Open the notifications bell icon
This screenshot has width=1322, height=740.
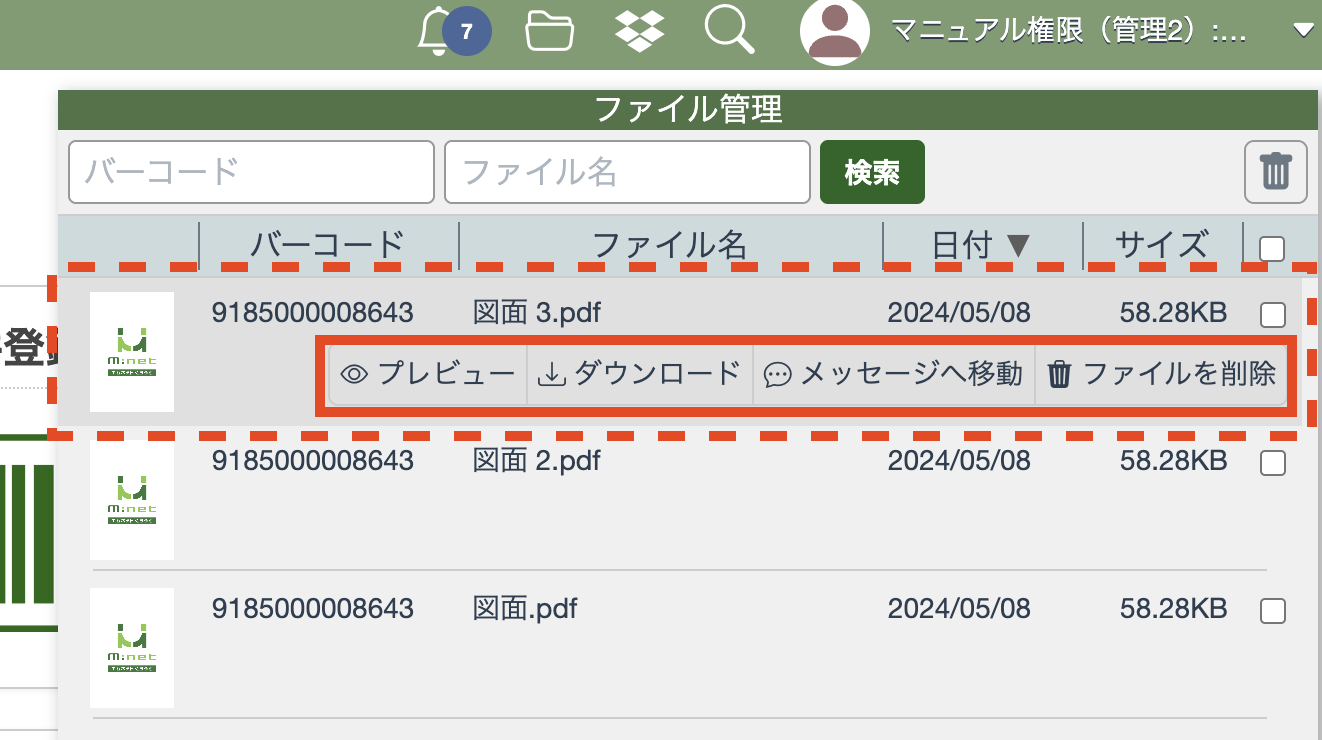click(436, 32)
